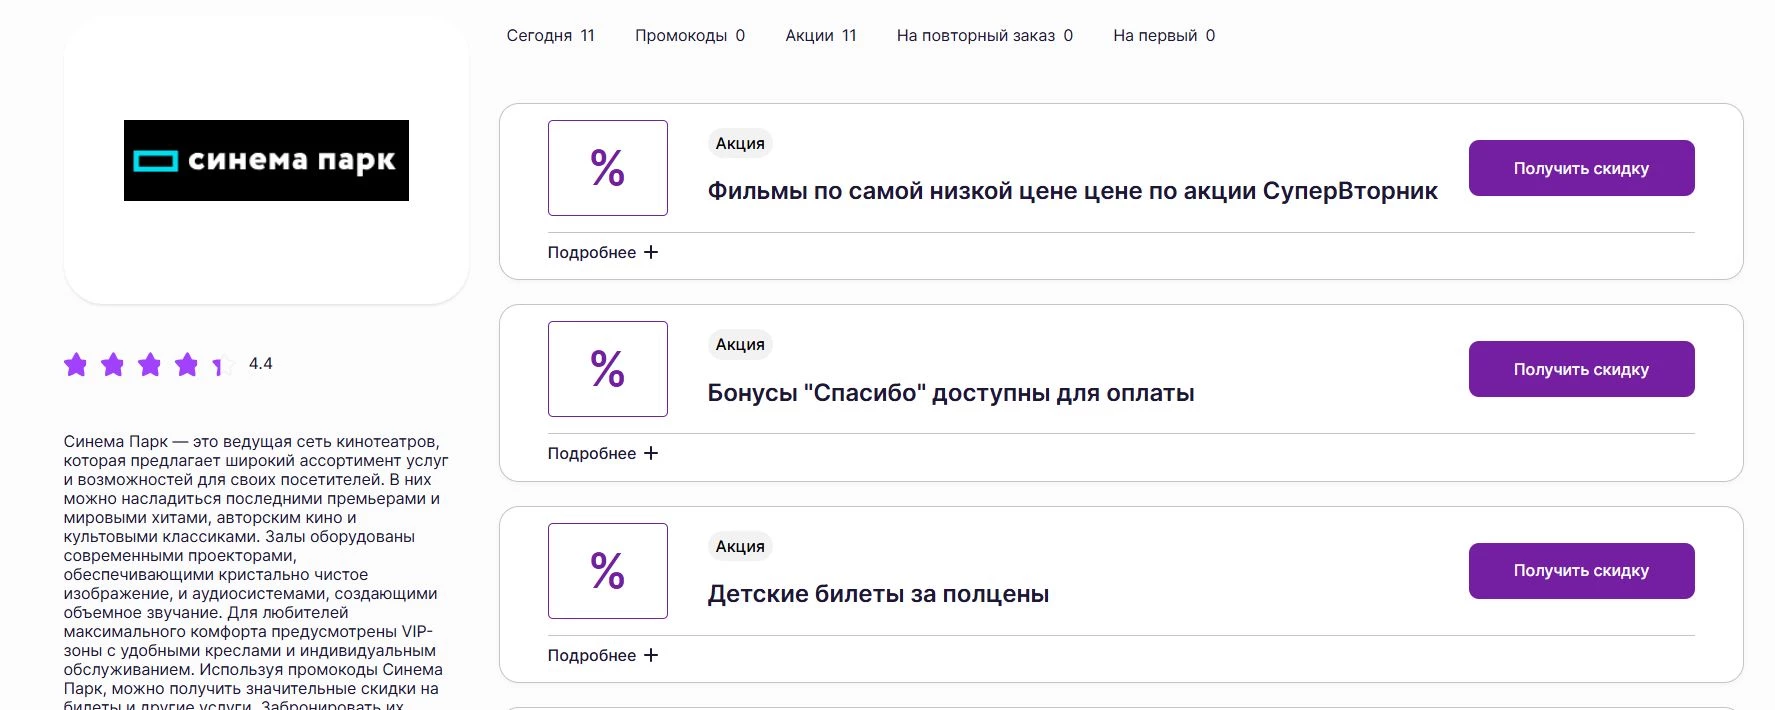Click the Акция badge on Детские билеты card
Image resolution: width=1775 pixels, height=710 pixels.
click(x=740, y=546)
